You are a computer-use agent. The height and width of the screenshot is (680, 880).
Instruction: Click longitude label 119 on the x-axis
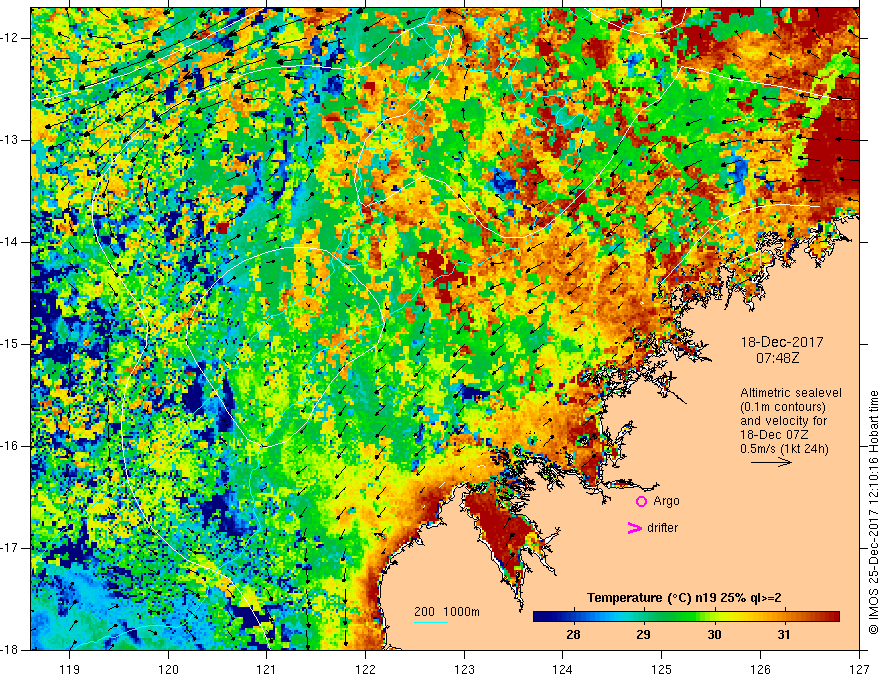pyautogui.click(x=69, y=669)
